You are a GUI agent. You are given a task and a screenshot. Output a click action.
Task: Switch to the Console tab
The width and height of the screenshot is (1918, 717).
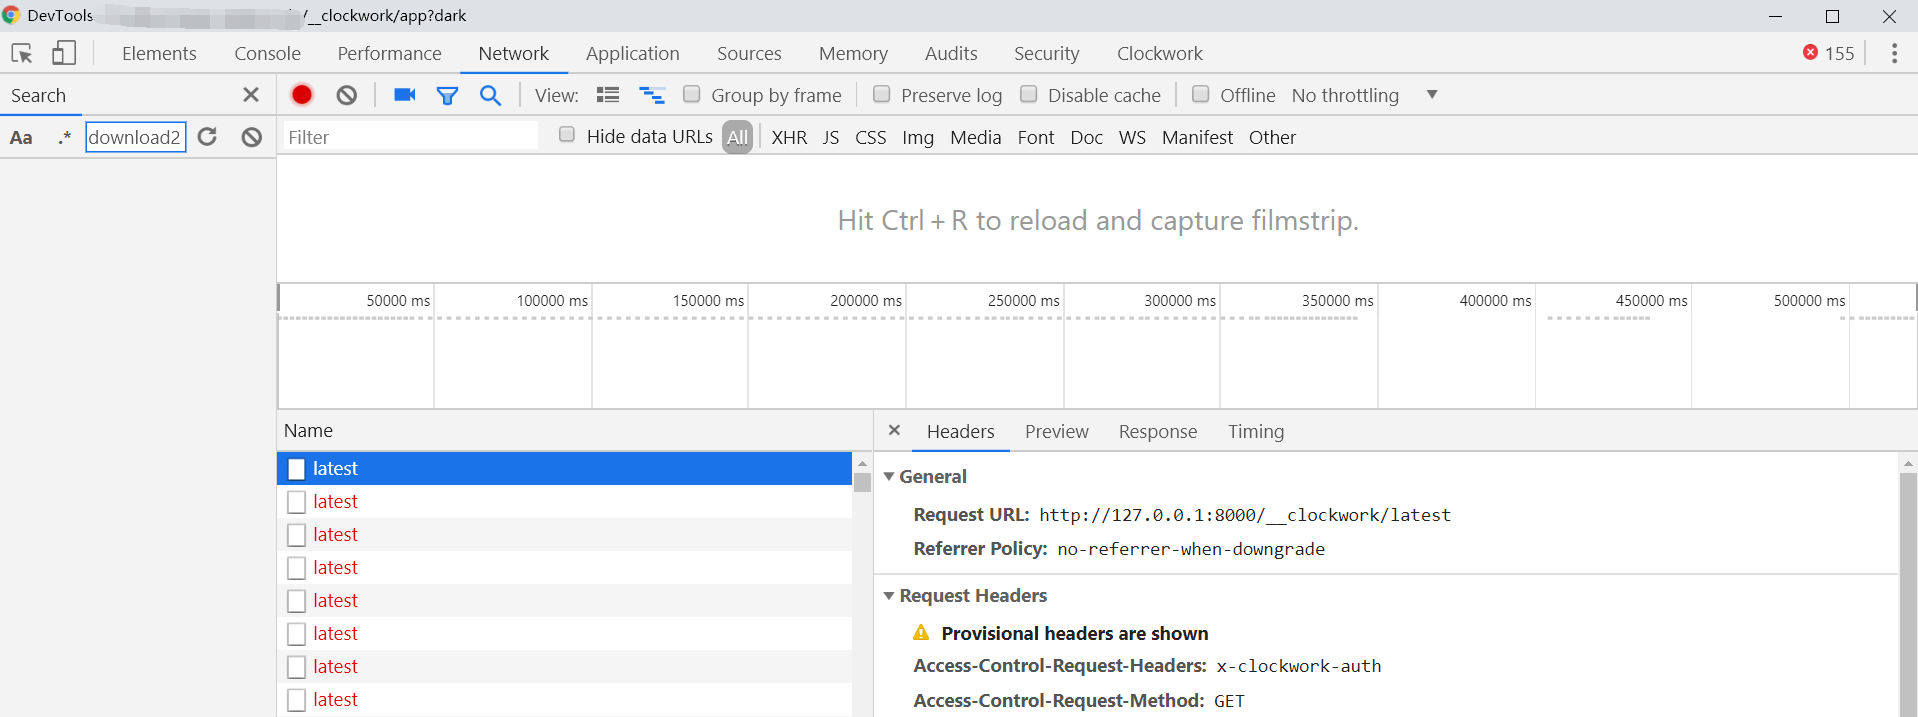pos(267,53)
